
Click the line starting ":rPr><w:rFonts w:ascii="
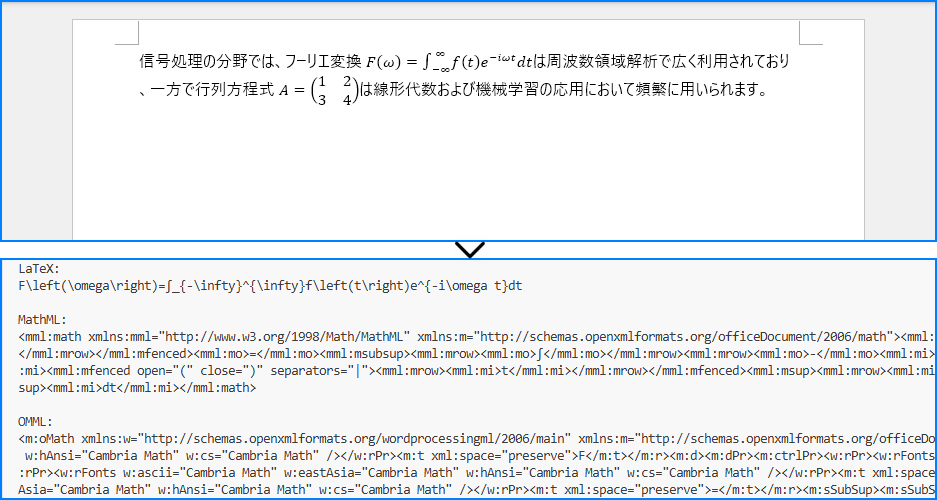[477, 473]
